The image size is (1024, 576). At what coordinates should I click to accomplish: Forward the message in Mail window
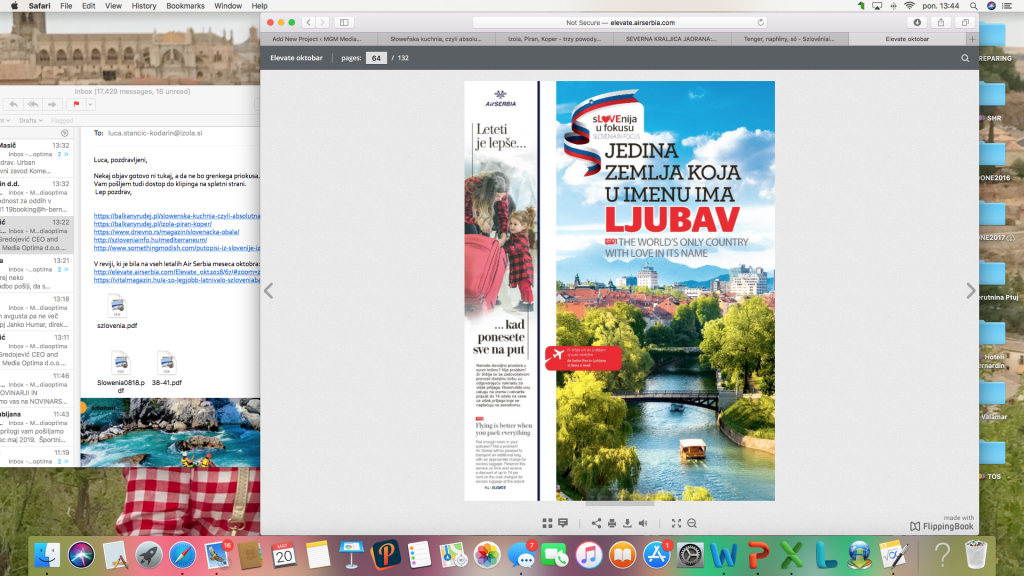pyautogui.click(x=52, y=104)
